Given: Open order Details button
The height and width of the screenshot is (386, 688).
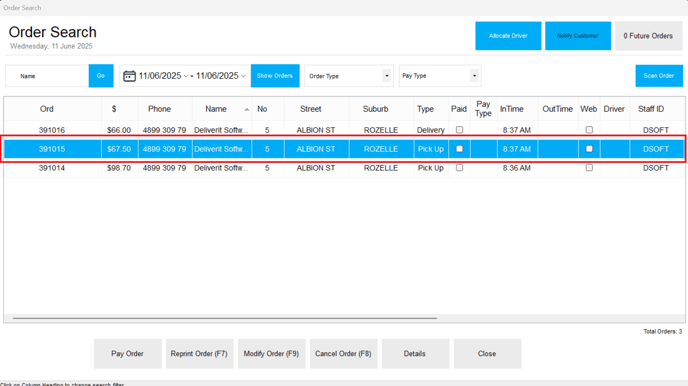Looking at the screenshot, I should pos(415,354).
